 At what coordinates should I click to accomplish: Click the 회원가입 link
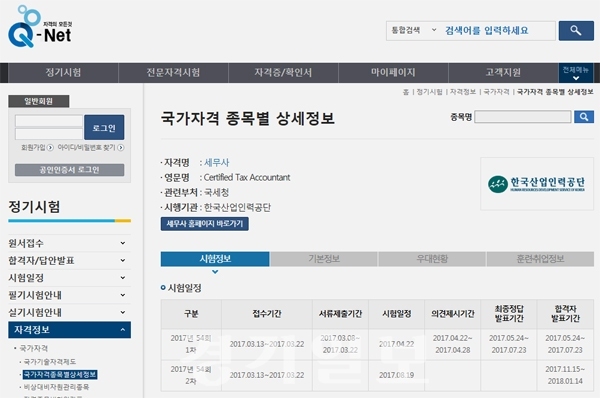(x=33, y=148)
